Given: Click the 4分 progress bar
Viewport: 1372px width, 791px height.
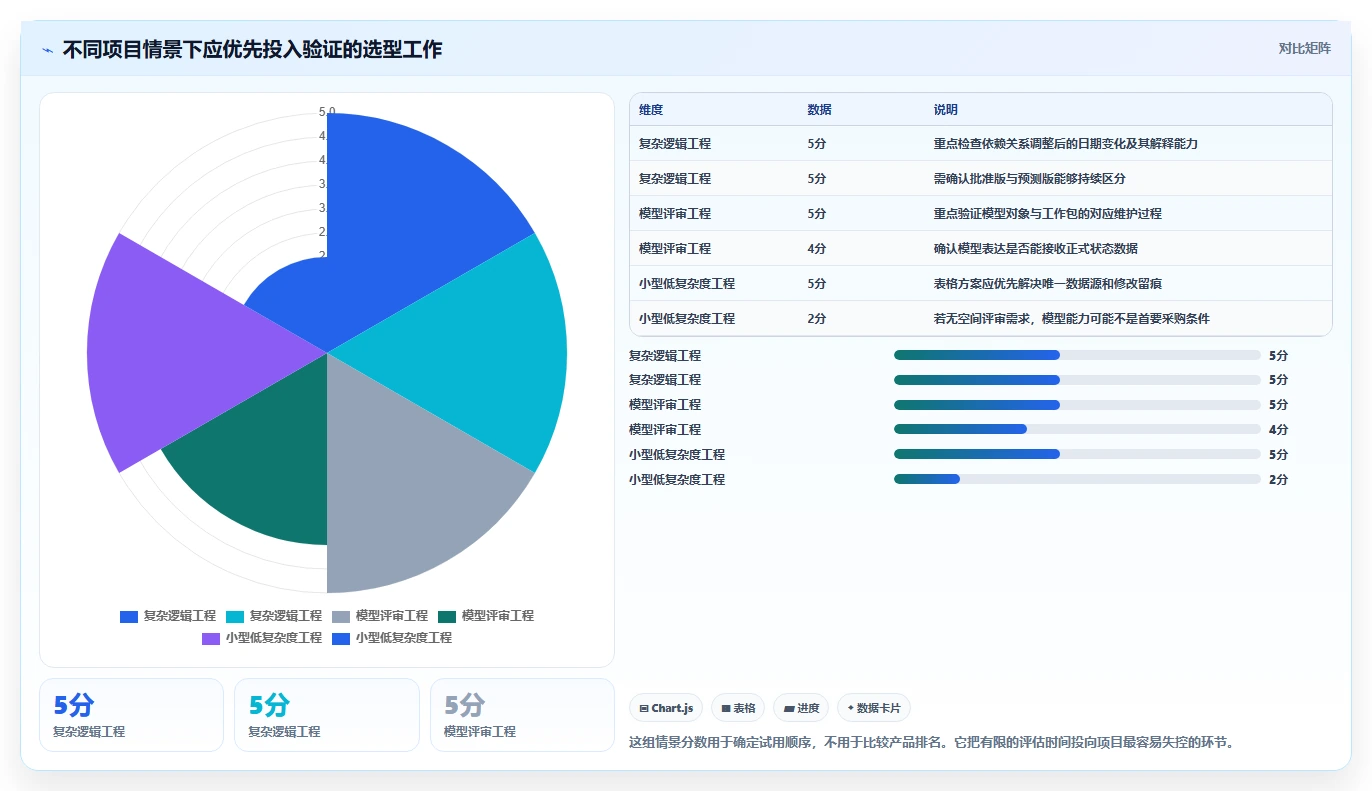Looking at the screenshot, I should pos(1077,429).
